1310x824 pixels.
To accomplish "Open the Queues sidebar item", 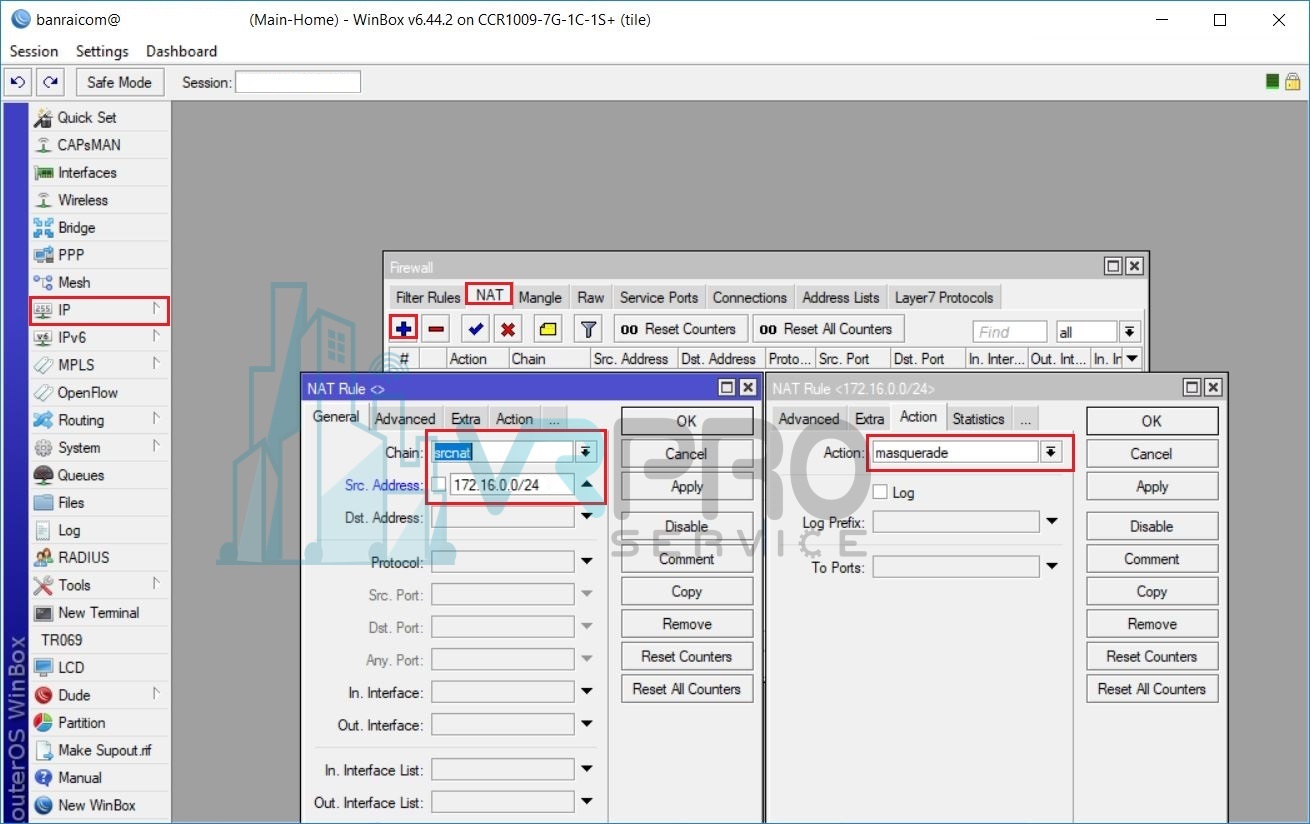I will point(81,475).
